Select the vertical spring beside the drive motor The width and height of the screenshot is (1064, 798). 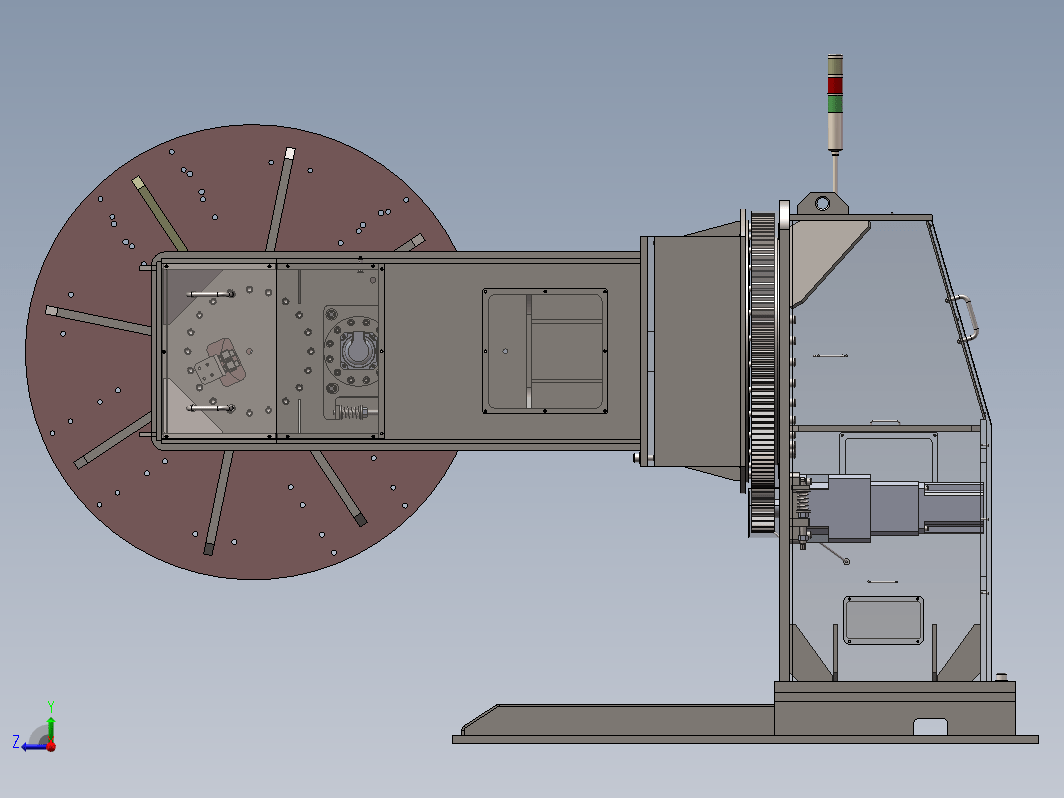[803, 502]
